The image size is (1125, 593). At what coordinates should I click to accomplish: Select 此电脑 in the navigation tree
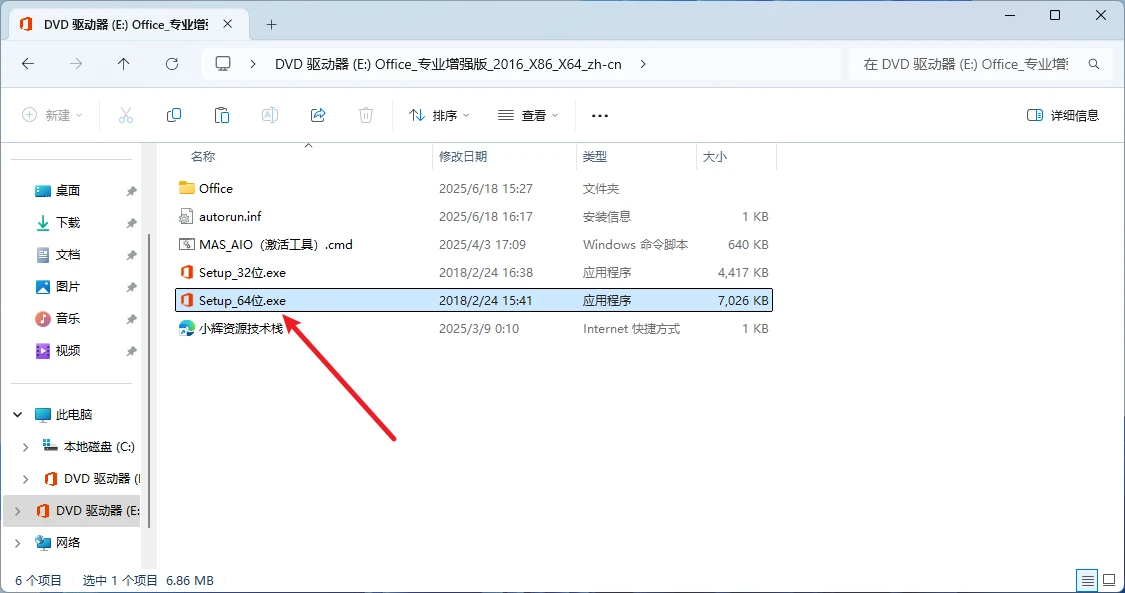click(x=74, y=414)
